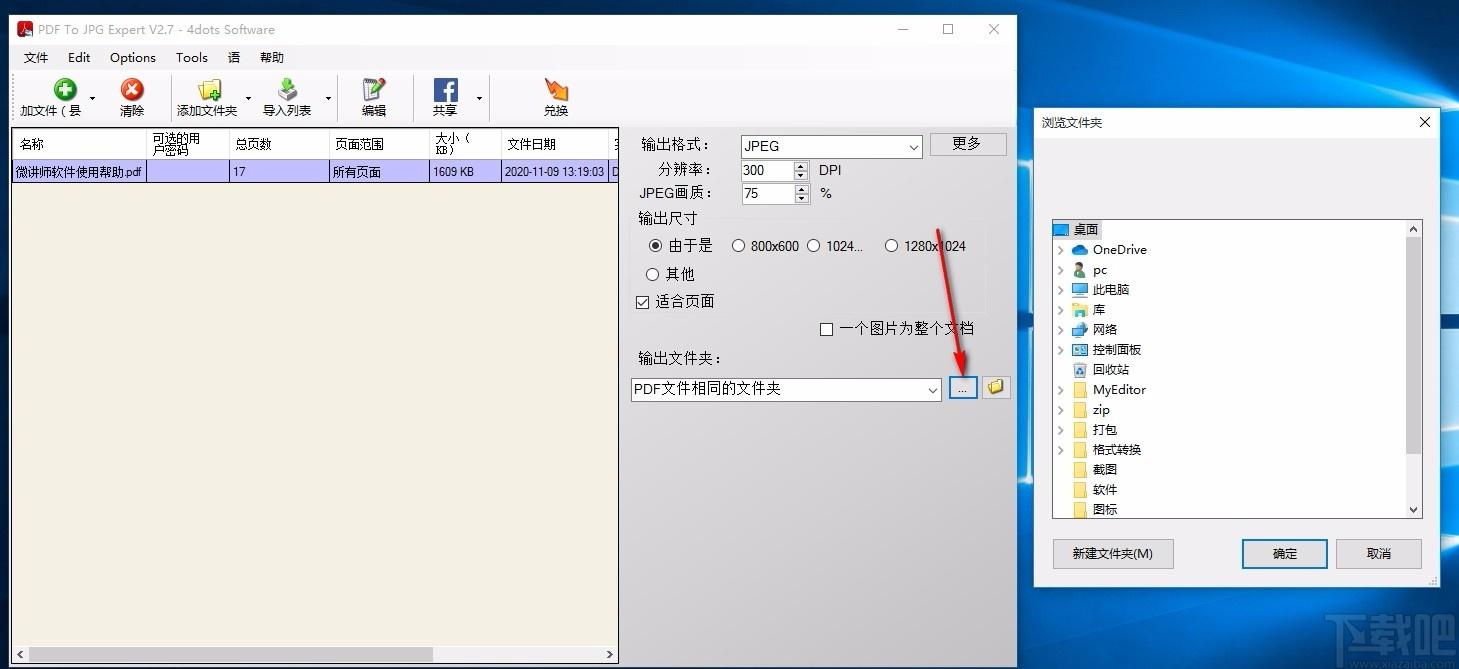Select the 此电脑 computer icon
The image size is (1459, 669).
coord(1079,290)
